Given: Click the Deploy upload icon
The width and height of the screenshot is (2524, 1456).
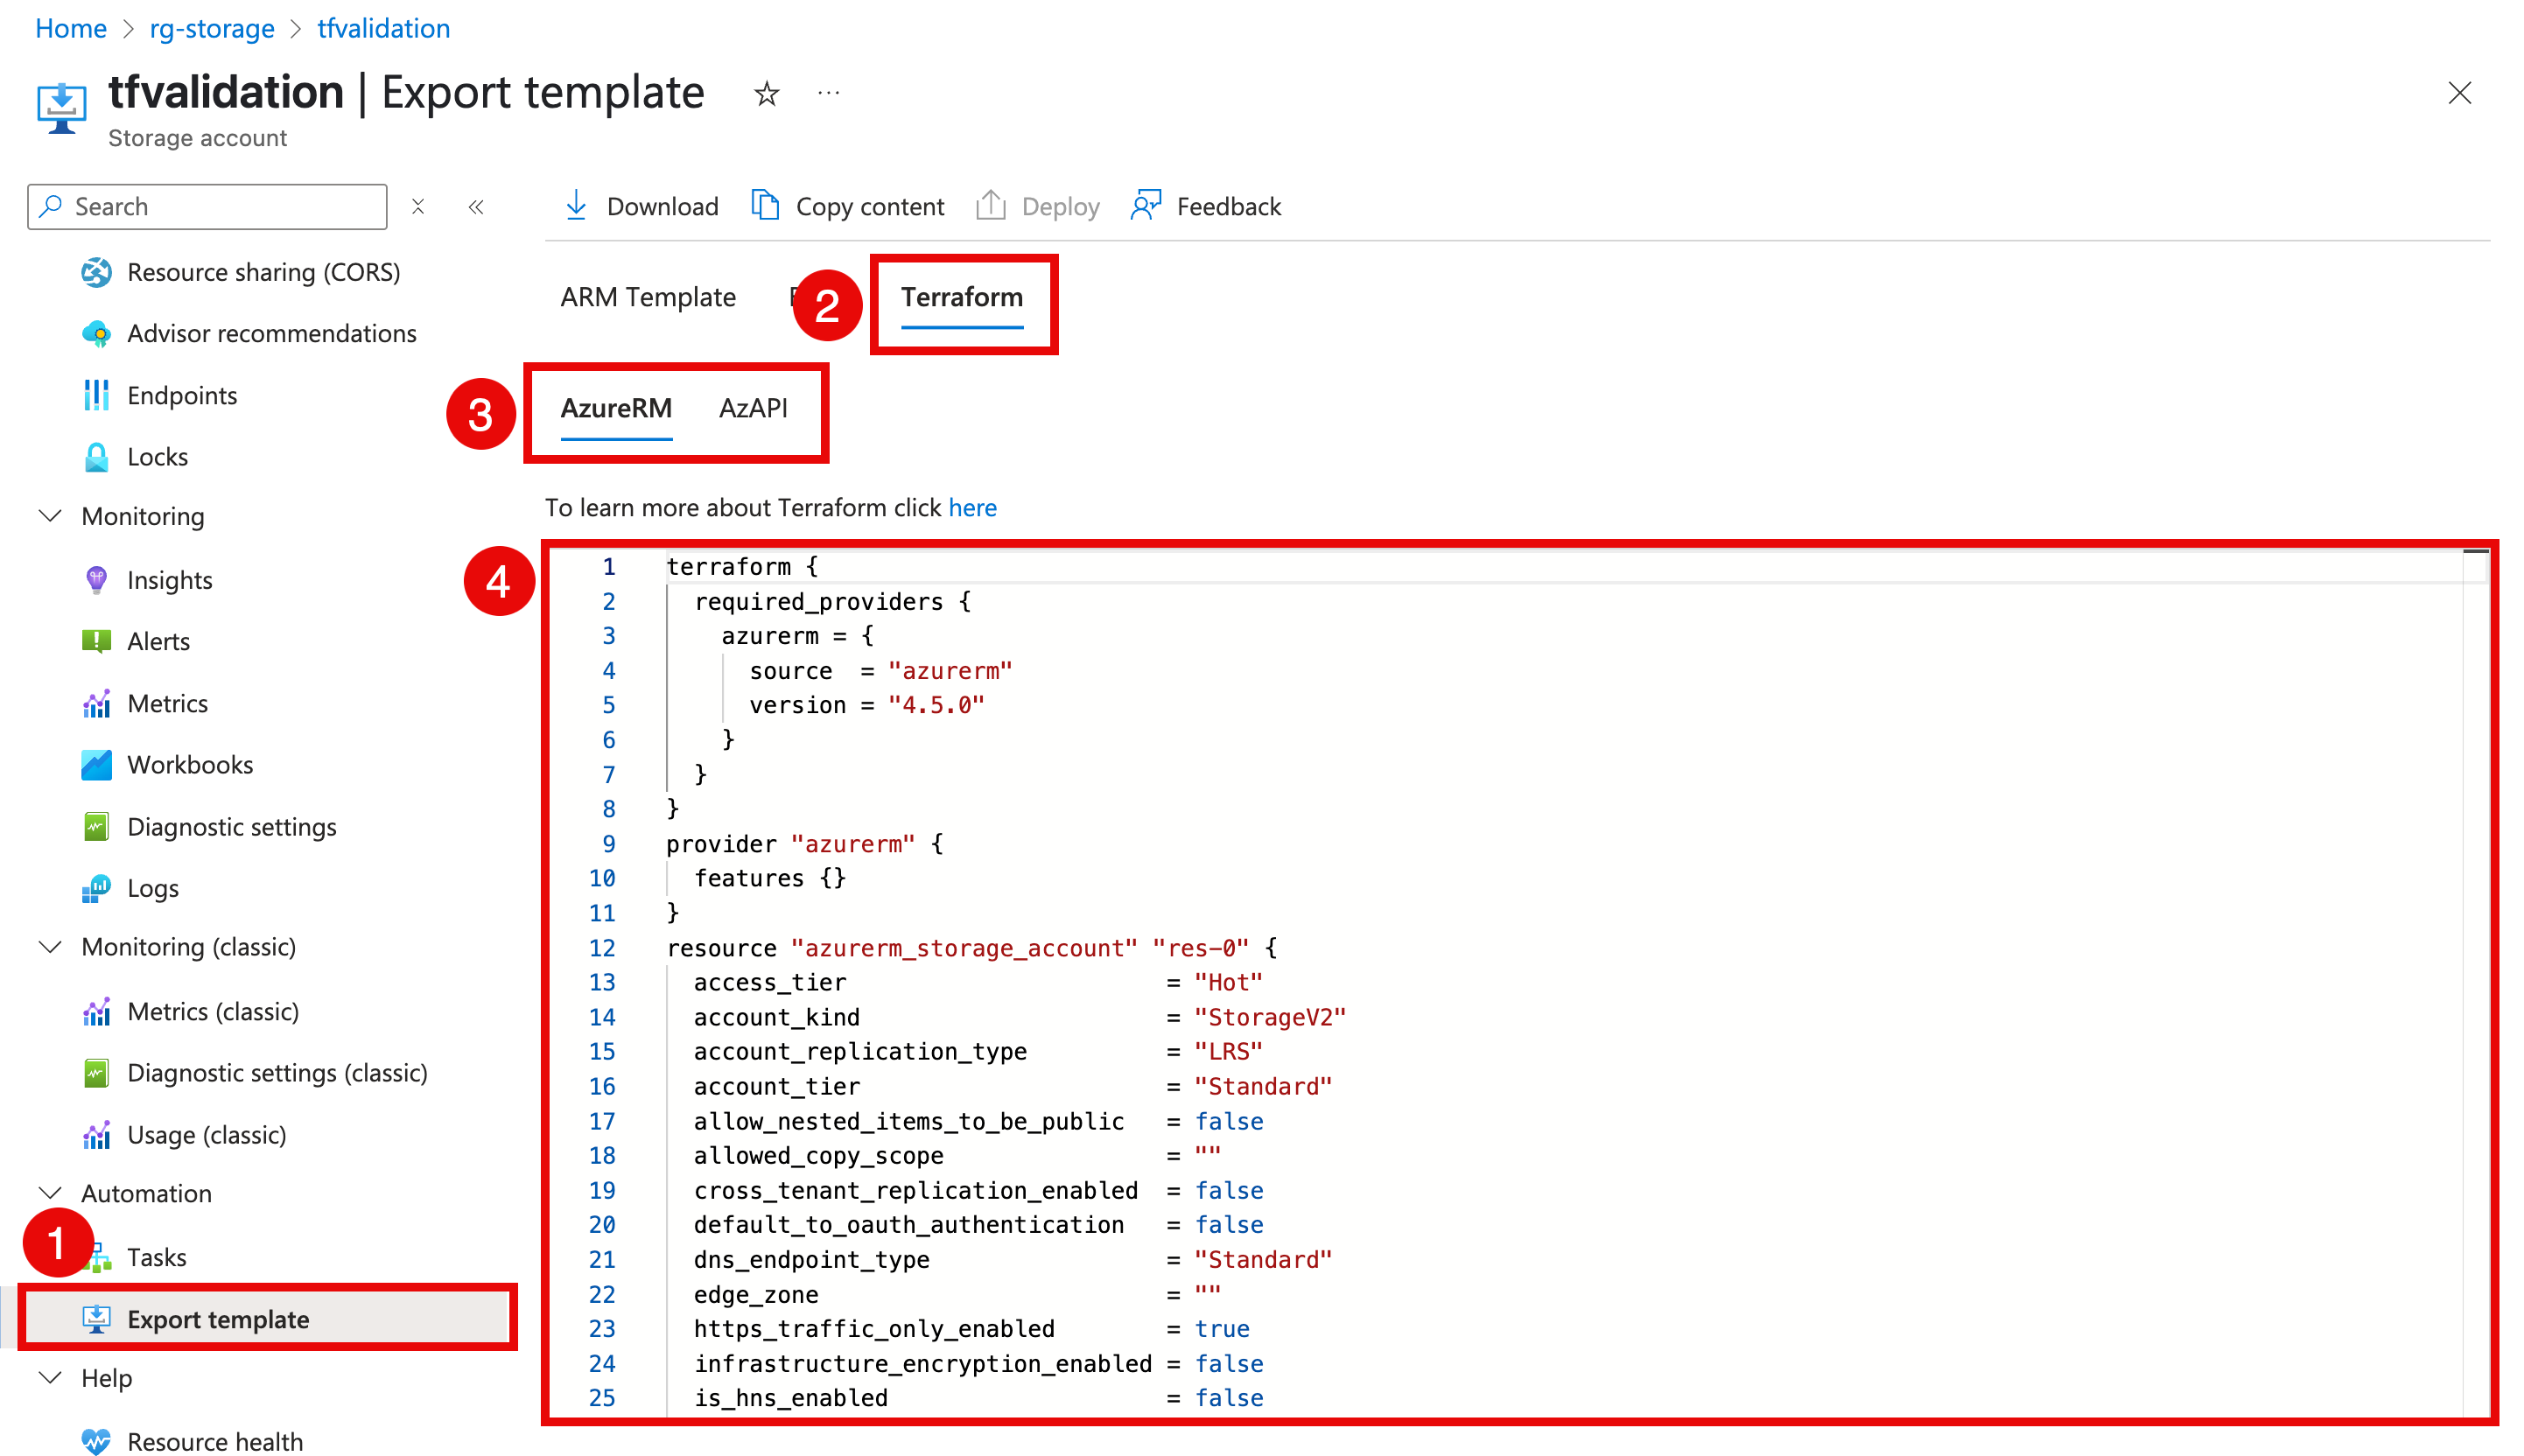Looking at the screenshot, I should coord(991,206).
